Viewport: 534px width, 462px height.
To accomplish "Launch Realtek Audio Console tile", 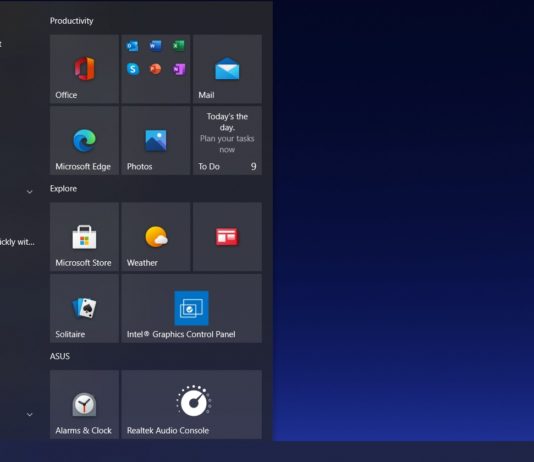I will click(x=191, y=404).
